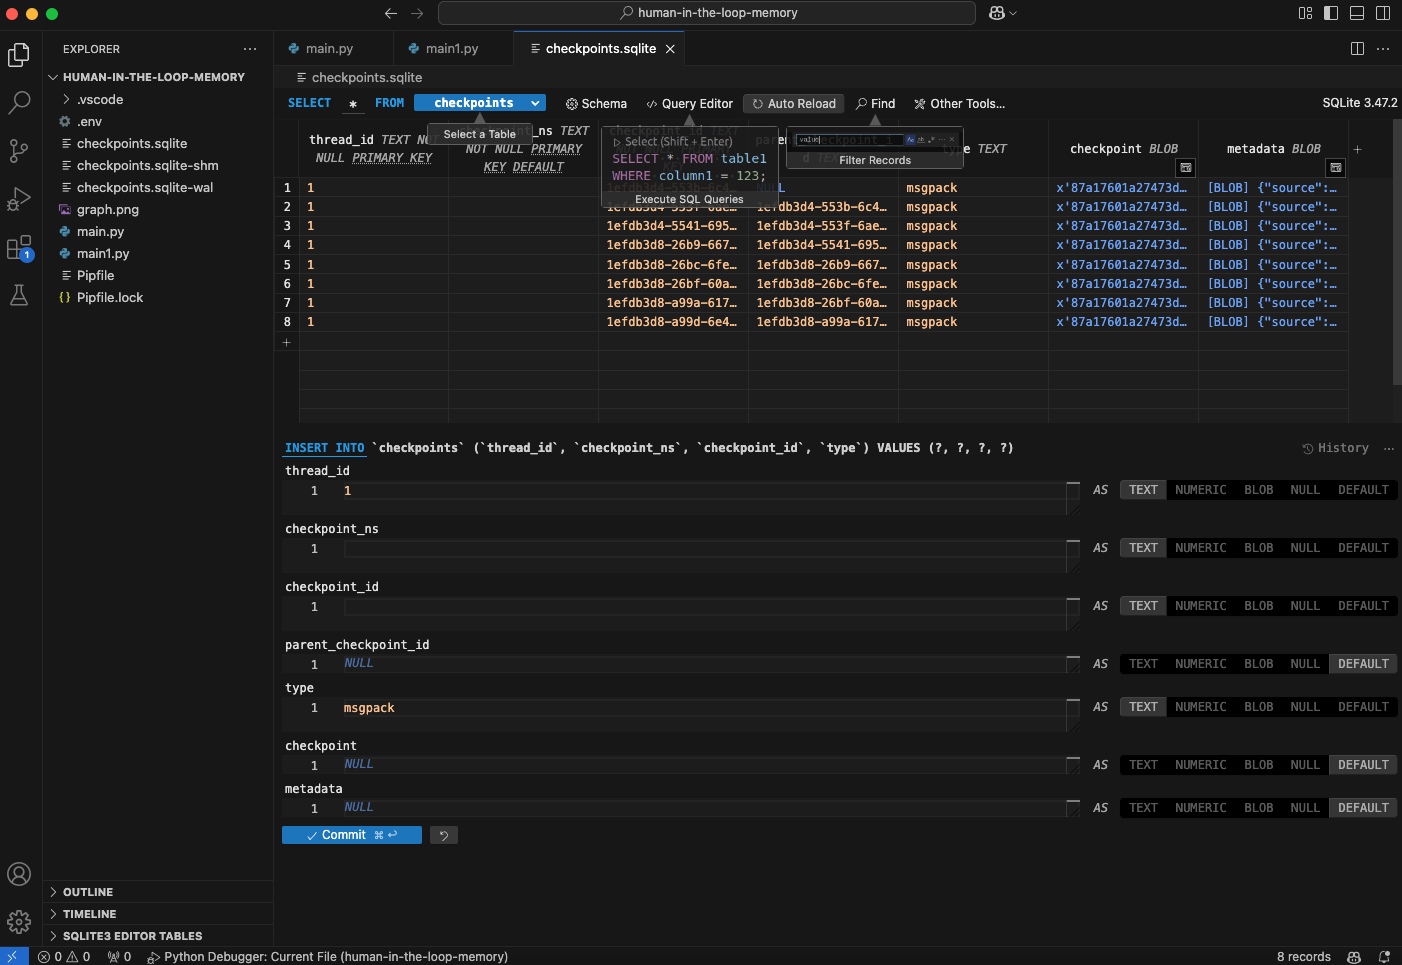Toggle the primary sidebar layout icon
Image resolution: width=1402 pixels, height=965 pixels.
point(1331,13)
